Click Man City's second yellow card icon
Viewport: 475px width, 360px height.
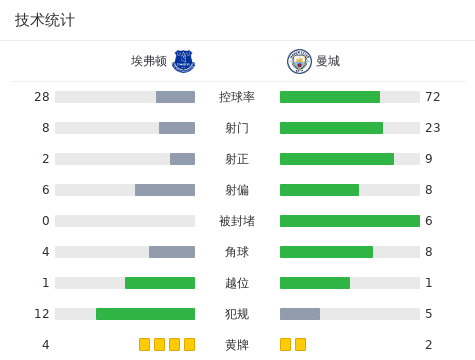(300, 344)
